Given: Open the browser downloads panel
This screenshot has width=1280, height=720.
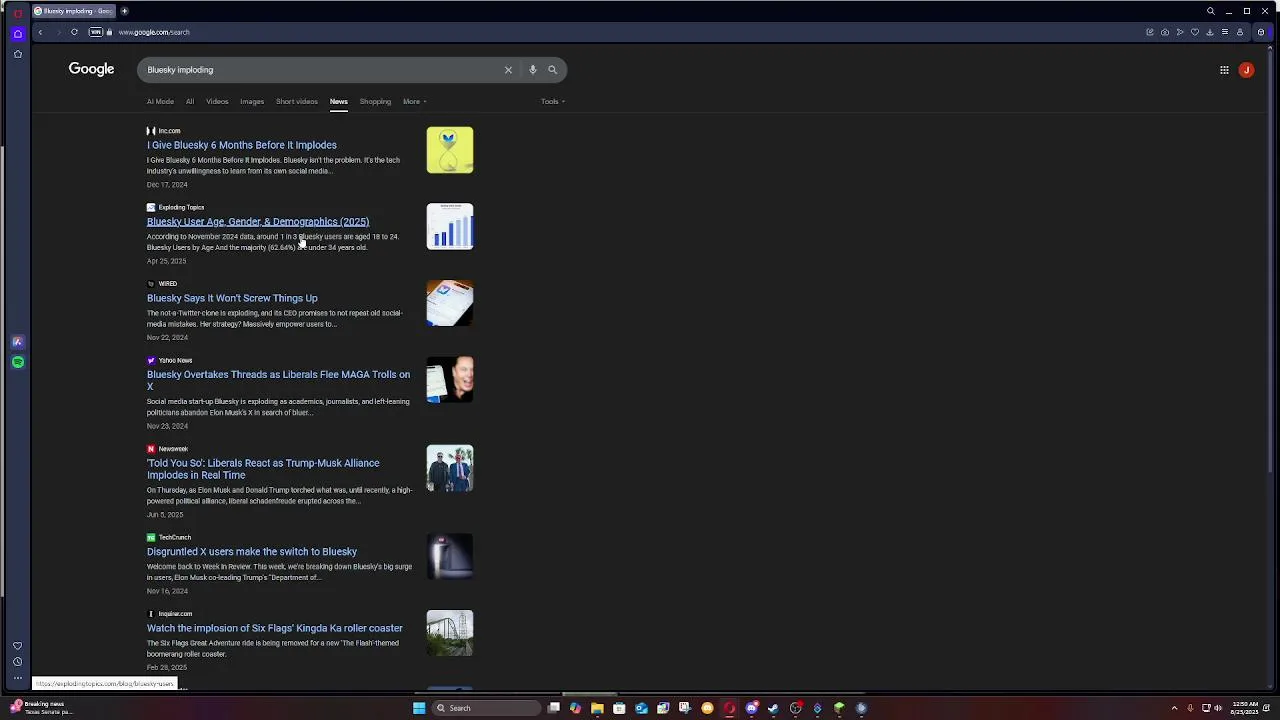Looking at the screenshot, I should point(1209,32).
